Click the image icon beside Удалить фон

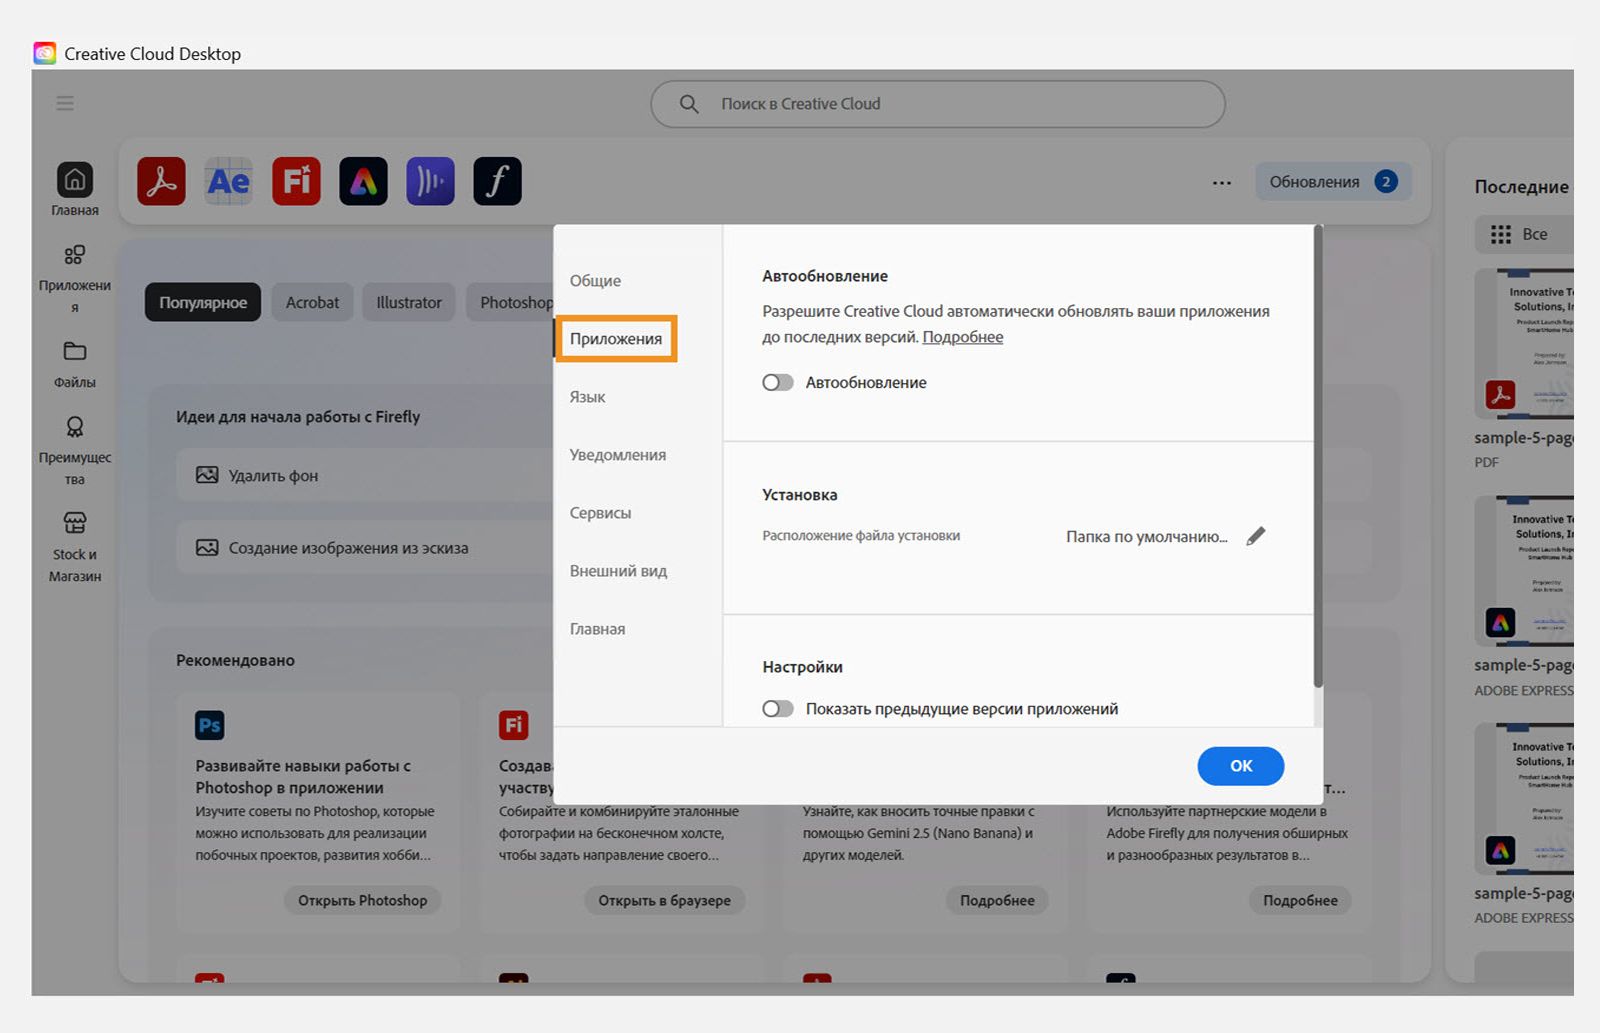[207, 475]
